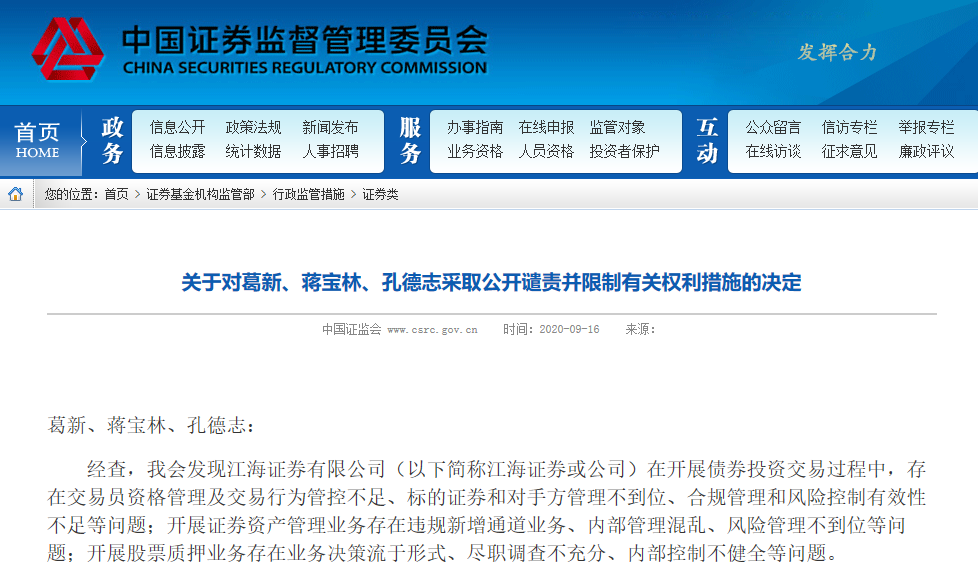Open the 首页 HOME tab

[38, 141]
